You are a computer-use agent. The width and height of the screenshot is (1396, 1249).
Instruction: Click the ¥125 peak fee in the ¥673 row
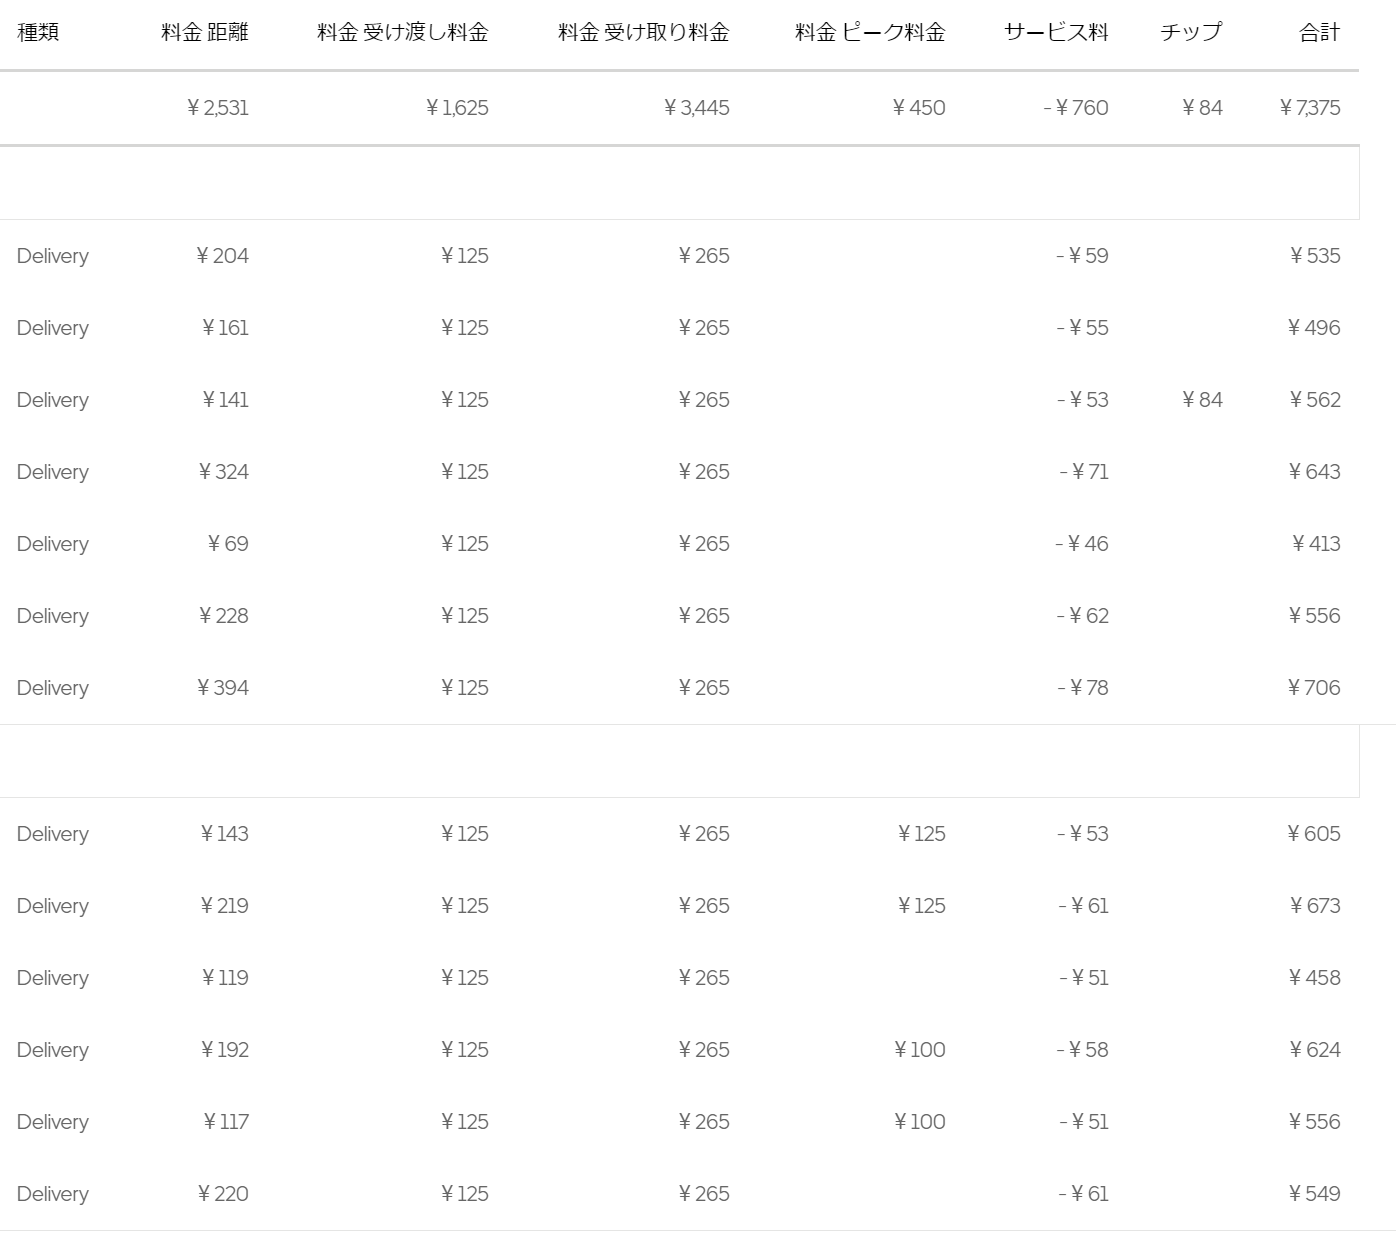(x=922, y=906)
